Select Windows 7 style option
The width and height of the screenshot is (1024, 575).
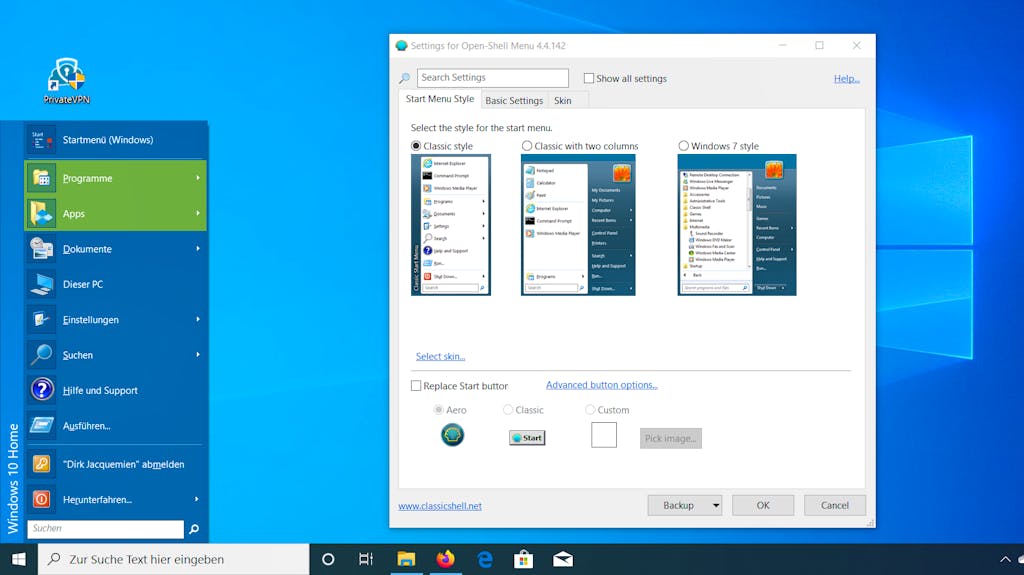pyautogui.click(x=683, y=146)
